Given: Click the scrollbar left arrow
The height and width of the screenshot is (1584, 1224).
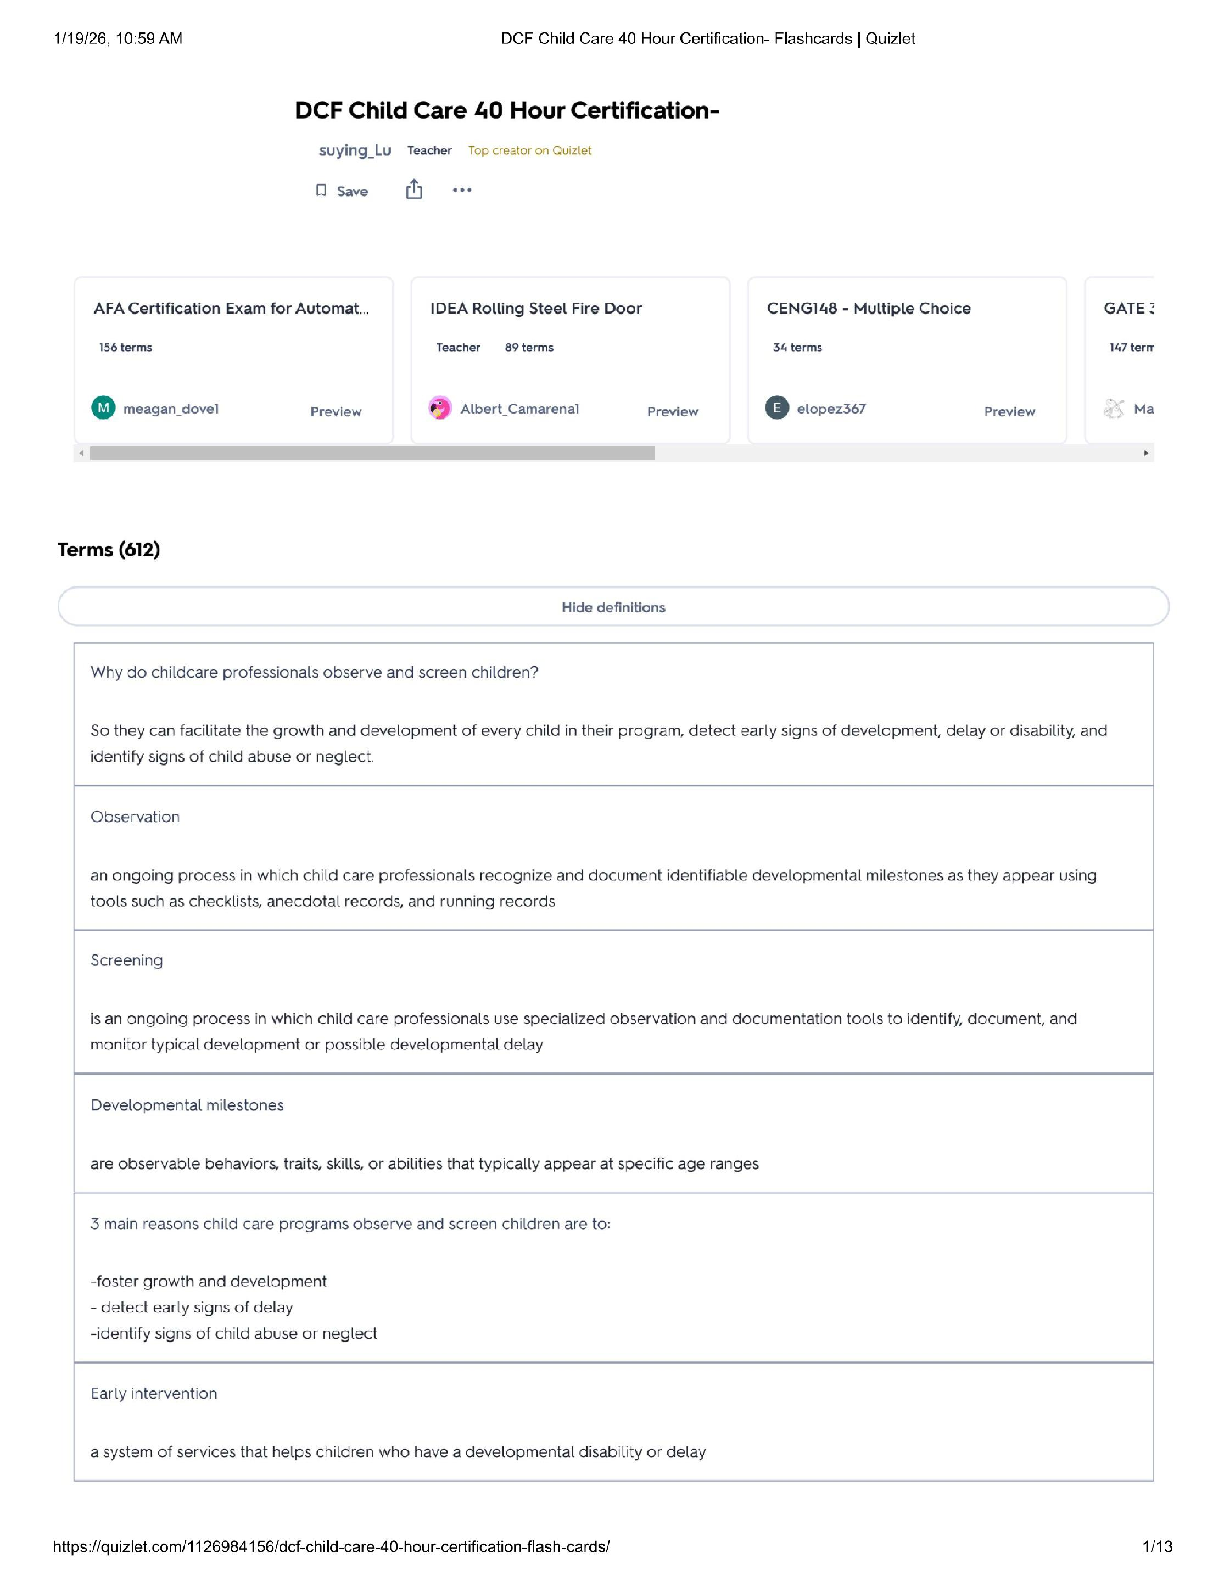Looking at the screenshot, I should [x=81, y=453].
